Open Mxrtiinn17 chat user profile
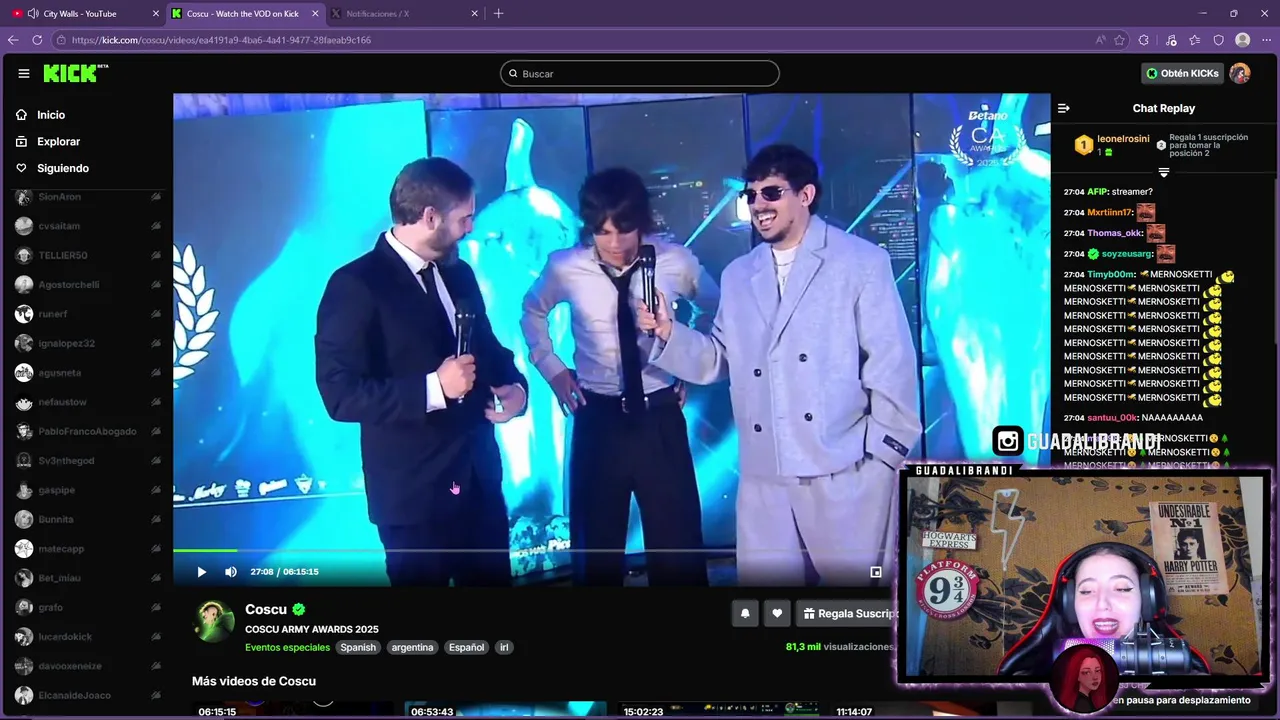1280x720 pixels. tap(1109, 213)
